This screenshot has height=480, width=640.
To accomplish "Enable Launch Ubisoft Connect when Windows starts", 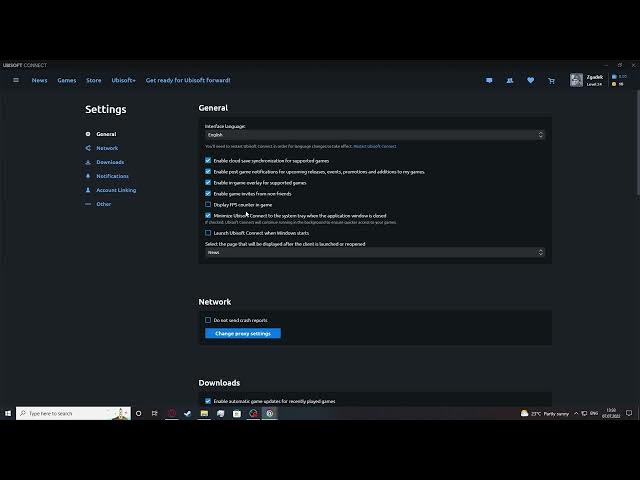I will click(x=208, y=233).
